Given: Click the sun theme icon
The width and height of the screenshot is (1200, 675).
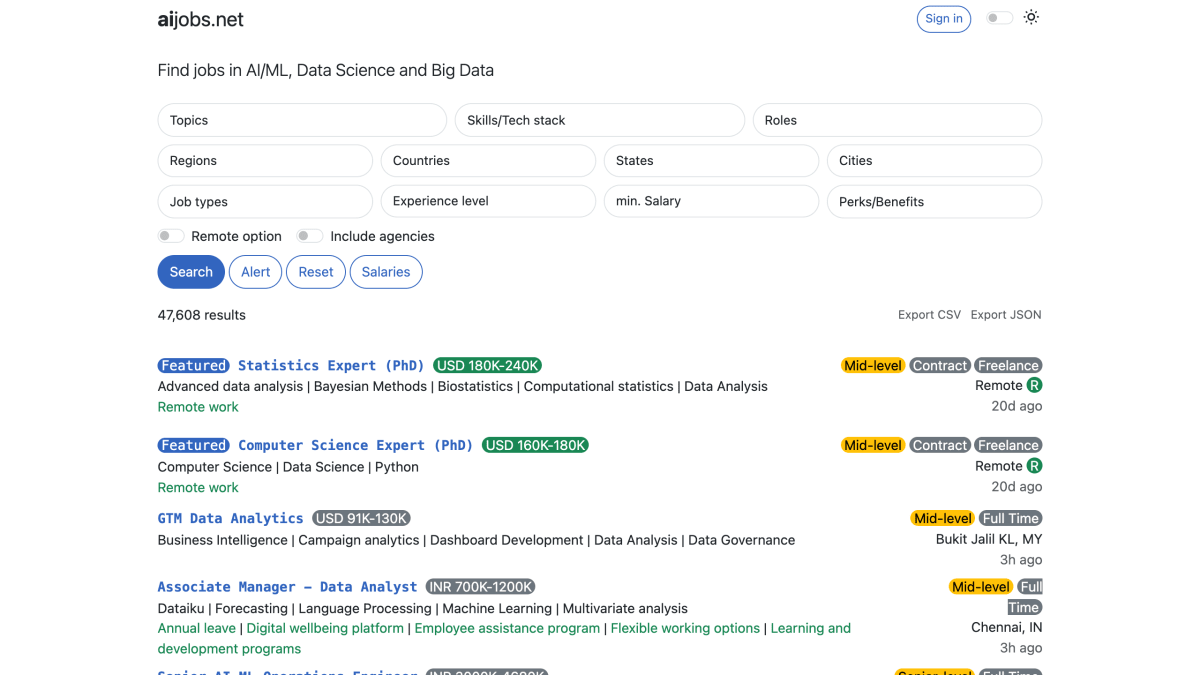Looking at the screenshot, I should click(x=1031, y=17).
